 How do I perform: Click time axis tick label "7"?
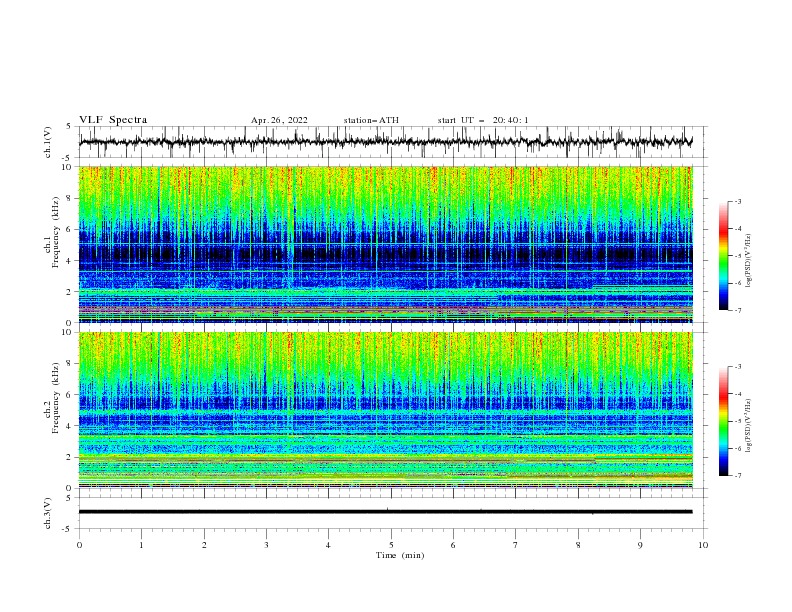pyautogui.click(x=516, y=545)
